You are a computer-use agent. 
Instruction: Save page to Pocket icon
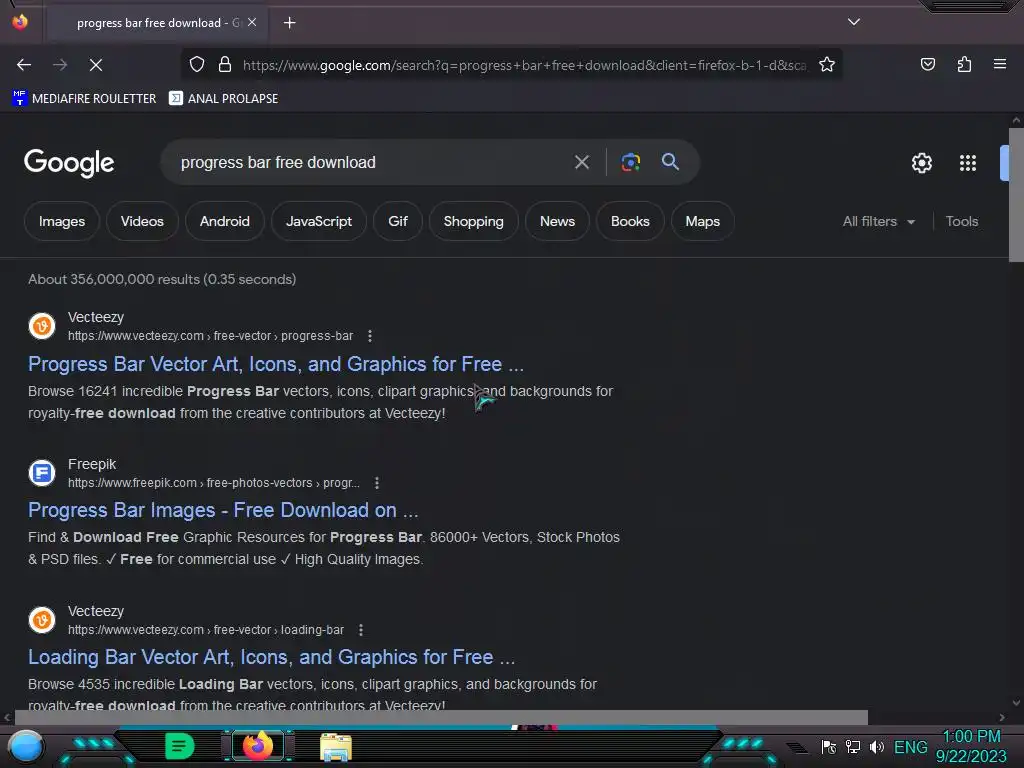(x=927, y=64)
